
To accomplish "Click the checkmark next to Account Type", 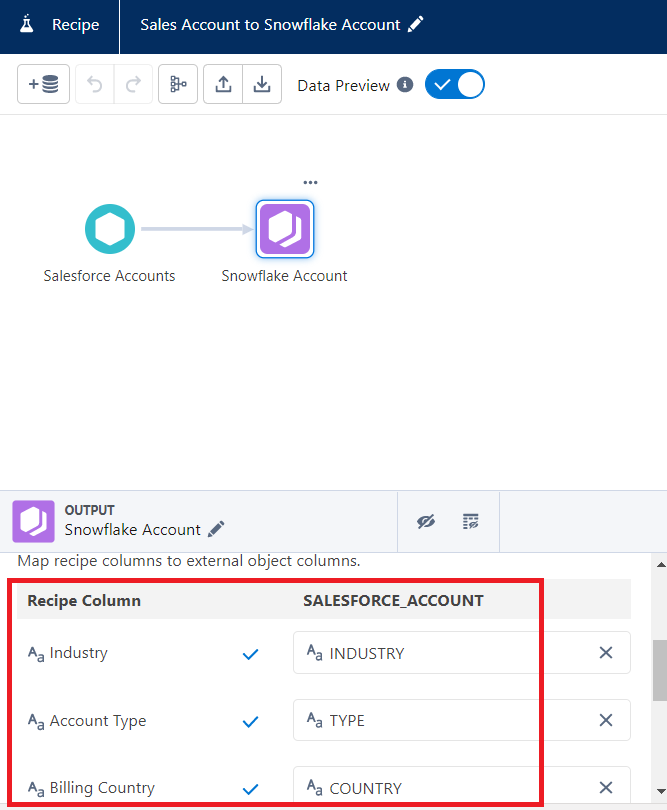I will (x=251, y=721).
